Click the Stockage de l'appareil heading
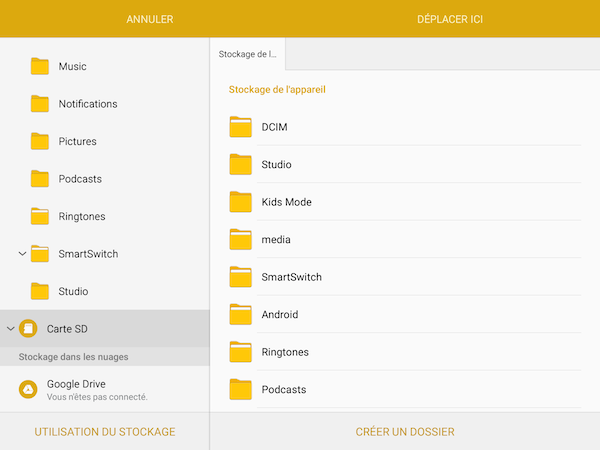Viewport: 600px width, 450px height. [x=277, y=90]
